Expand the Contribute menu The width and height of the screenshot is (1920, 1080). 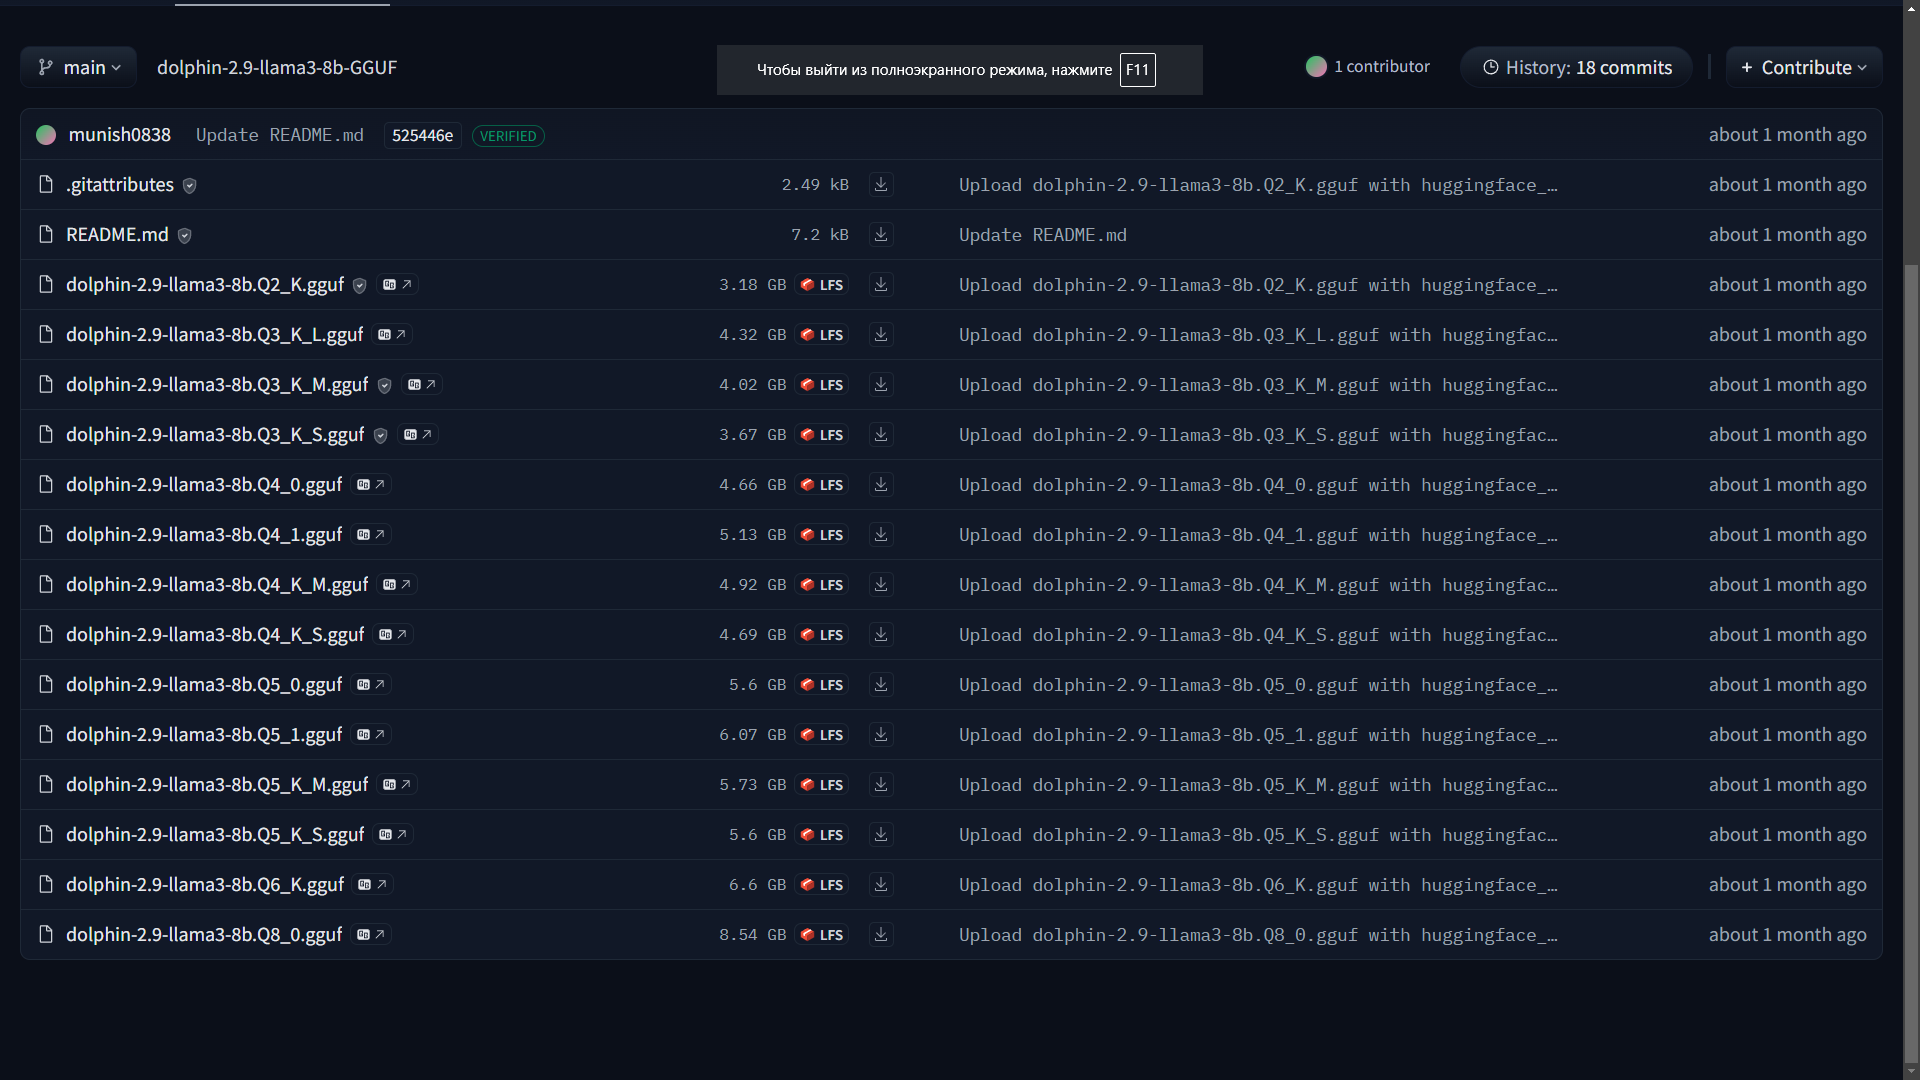tap(1804, 67)
